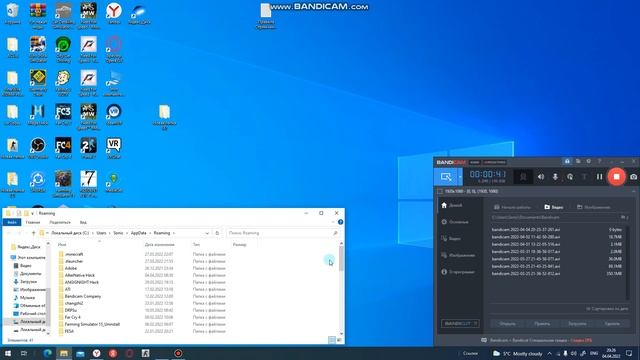640x360 pixels.
Task: Open Bandicam help question mark icon
Action: coord(599,161)
